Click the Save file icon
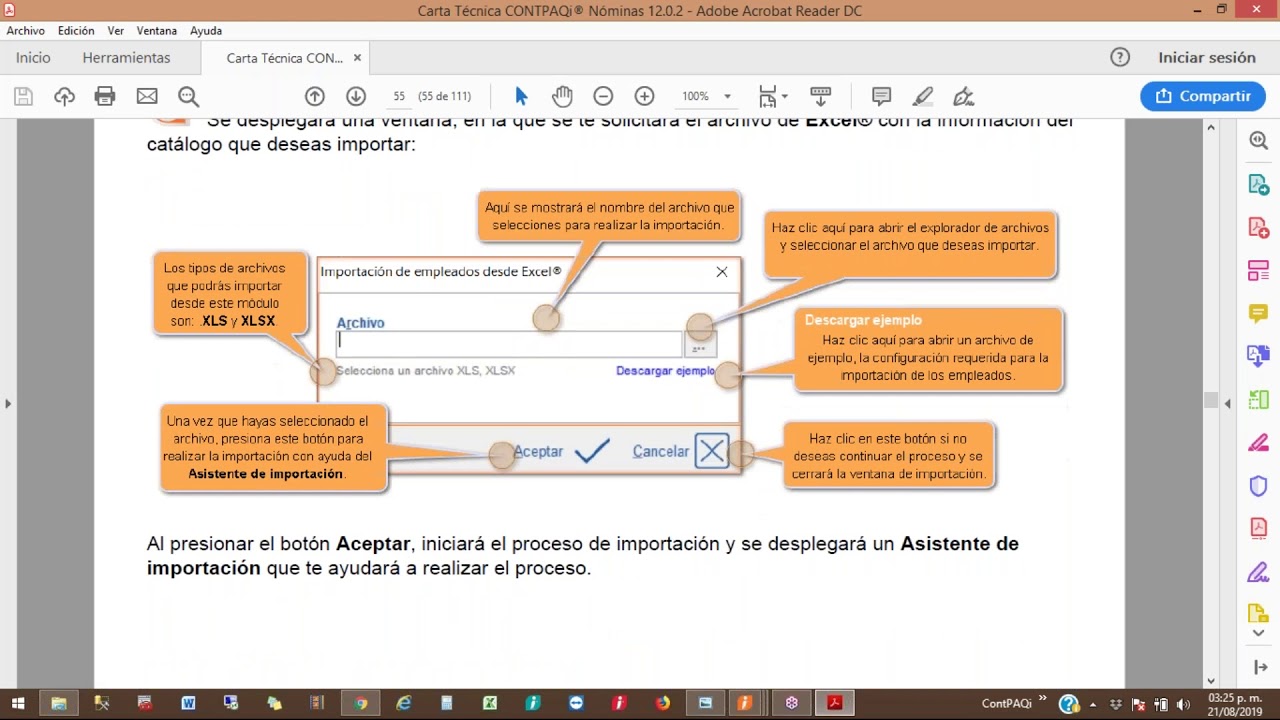 23,96
